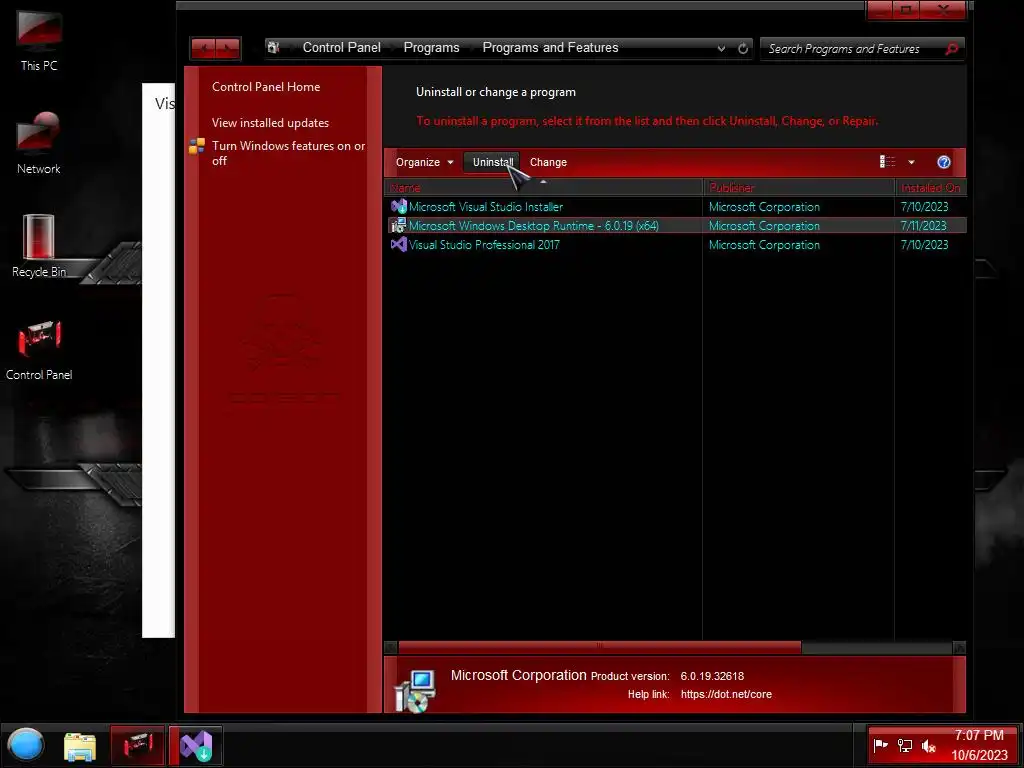Select Programs breadcrumb
The height and width of the screenshot is (768, 1024).
coord(431,48)
